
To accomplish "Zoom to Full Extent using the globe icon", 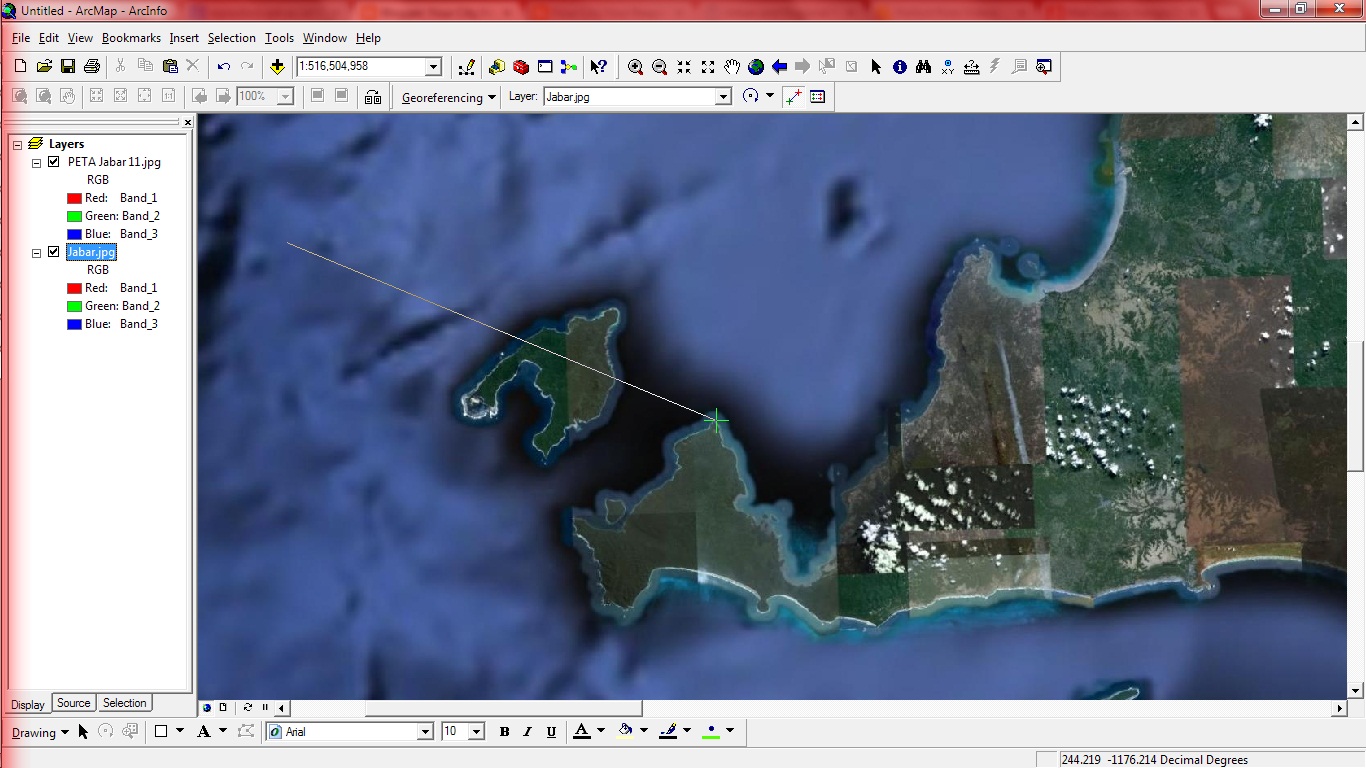I will 755,67.
